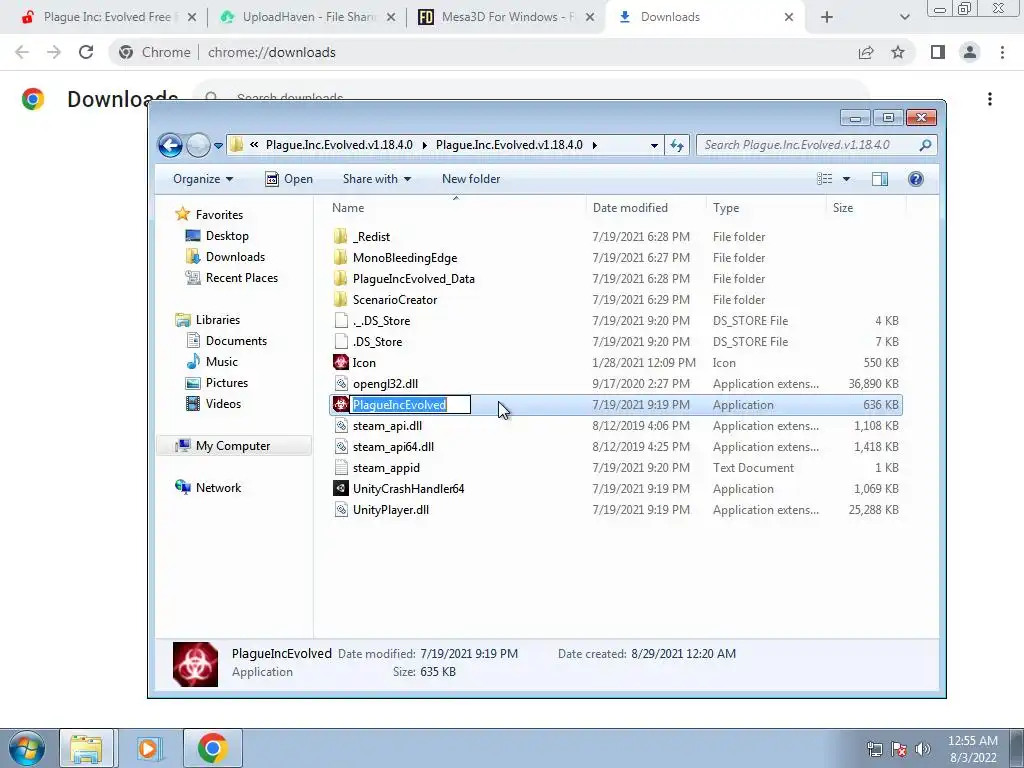Click the magnifier icon in Explorer search
Viewport: 1024px width, 768px height.
(x=925, y=145)
